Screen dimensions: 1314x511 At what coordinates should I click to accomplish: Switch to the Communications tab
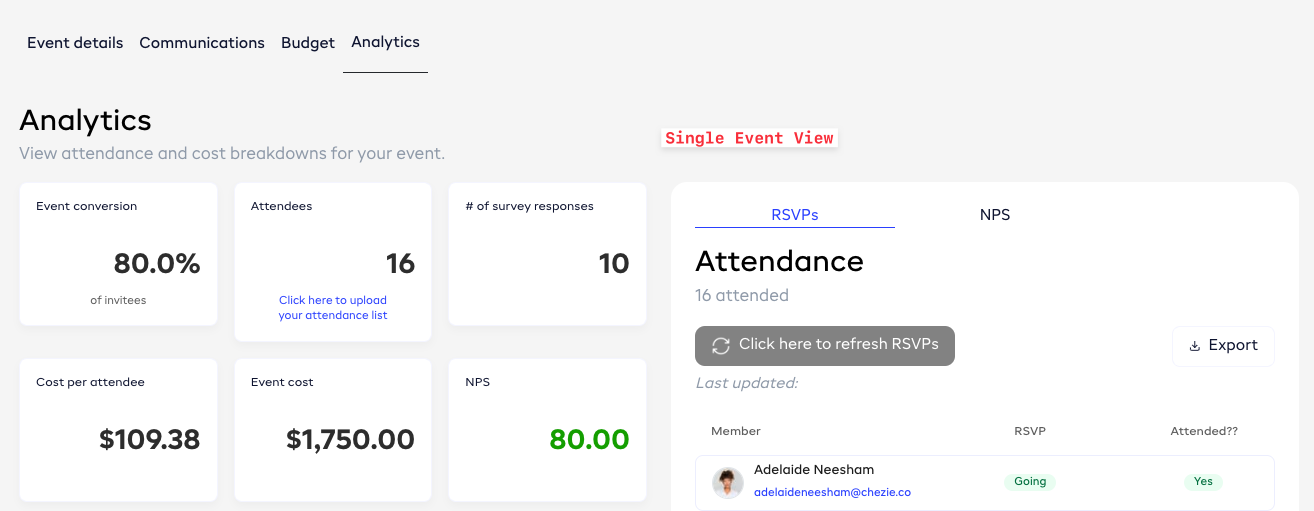(202, 43)
